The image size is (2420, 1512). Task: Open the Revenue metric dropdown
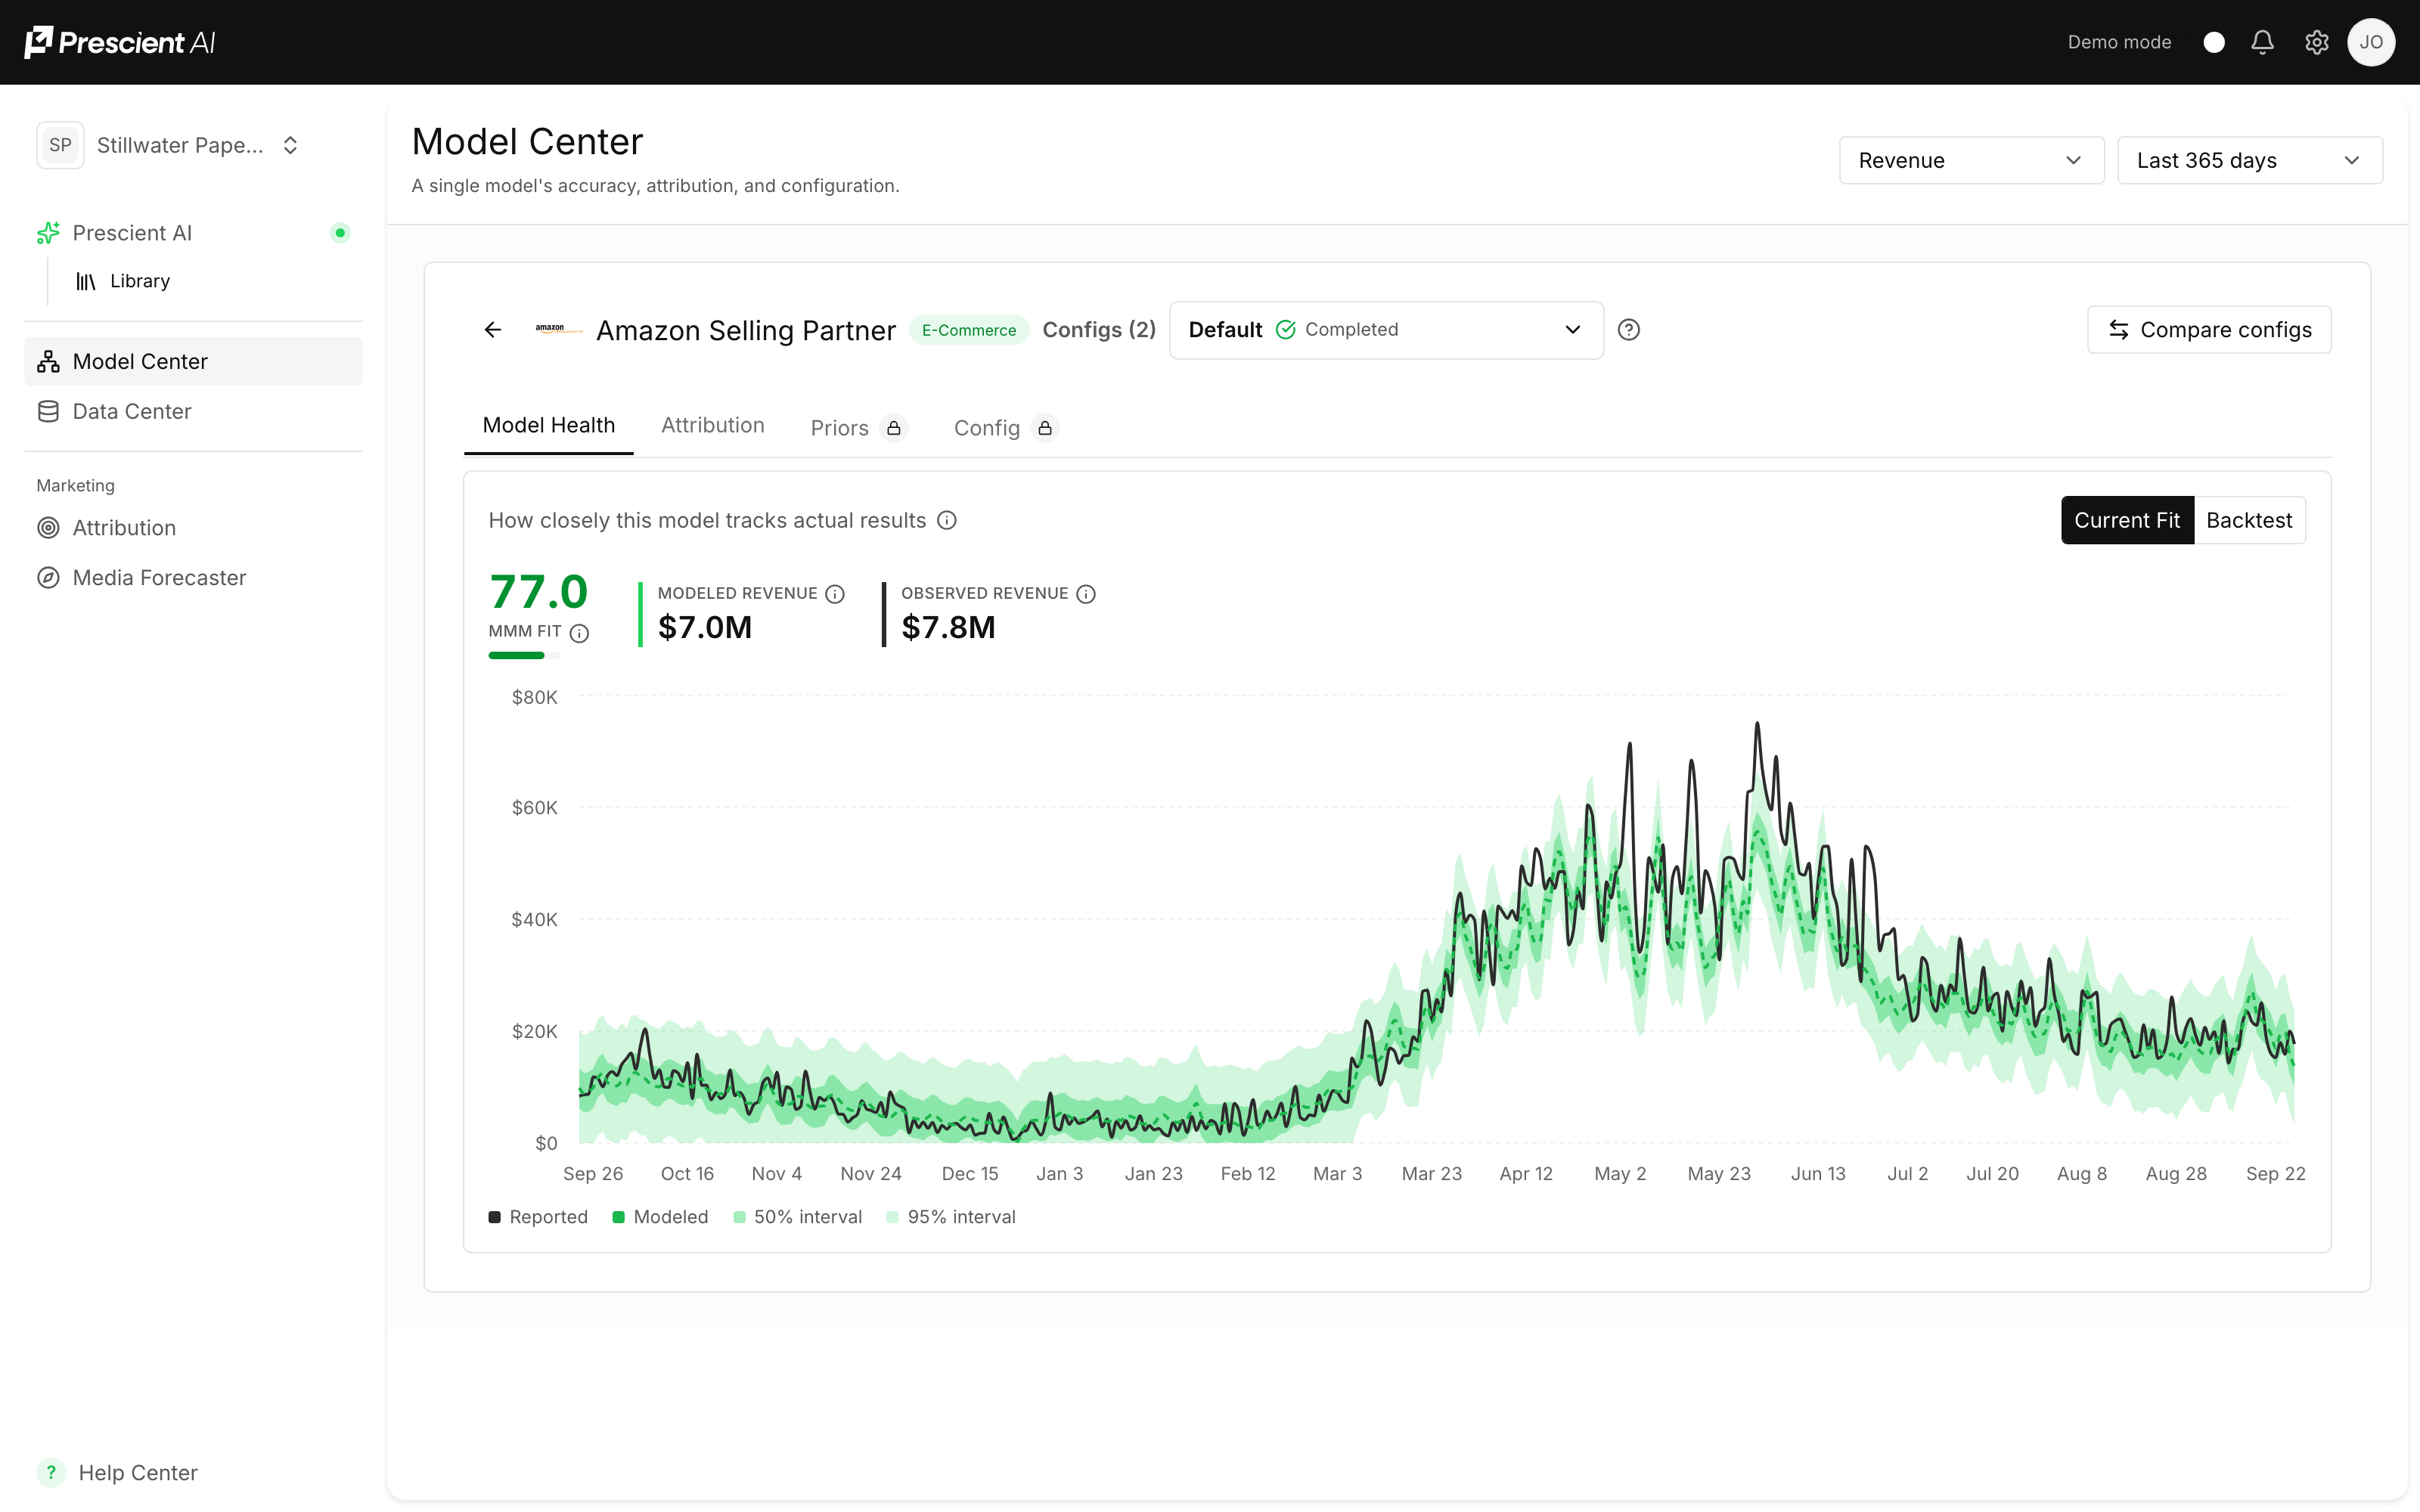1971,160
